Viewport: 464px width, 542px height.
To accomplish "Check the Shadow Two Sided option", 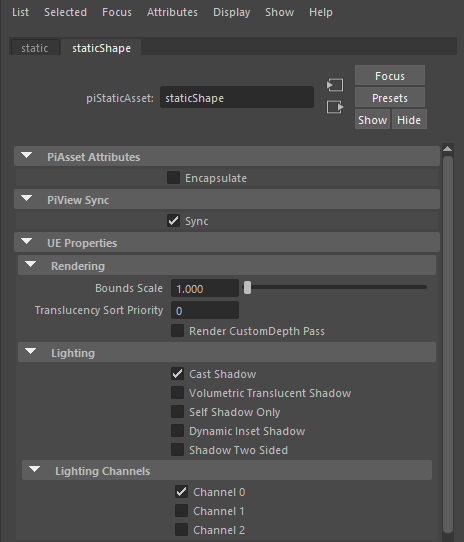I will point(177,450).
